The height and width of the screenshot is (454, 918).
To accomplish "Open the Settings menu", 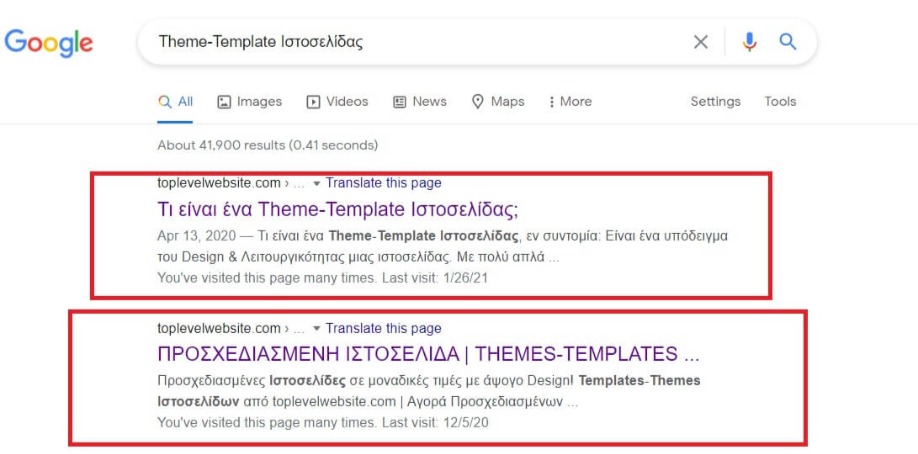I will click(x=715, y=101).
